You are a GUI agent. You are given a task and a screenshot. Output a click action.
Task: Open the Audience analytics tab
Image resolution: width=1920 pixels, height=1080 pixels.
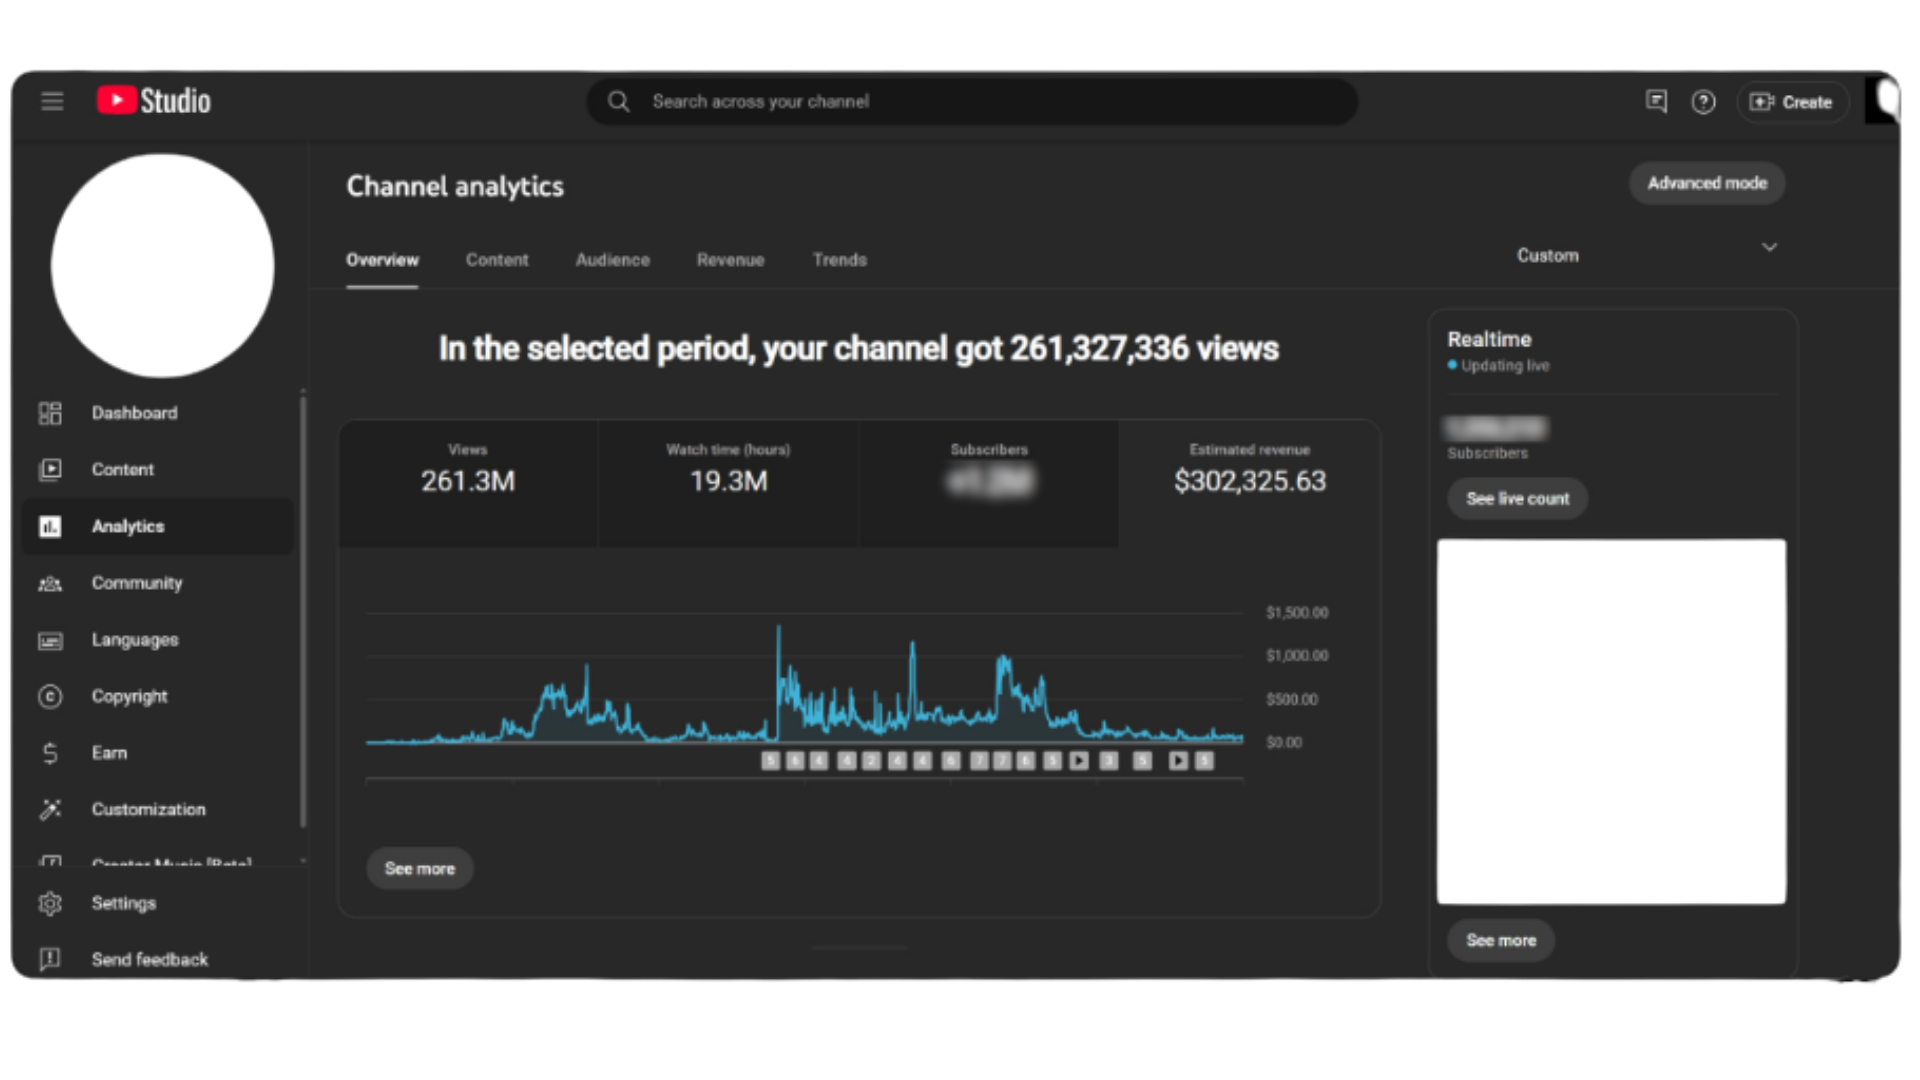click(x=612, y=260)
